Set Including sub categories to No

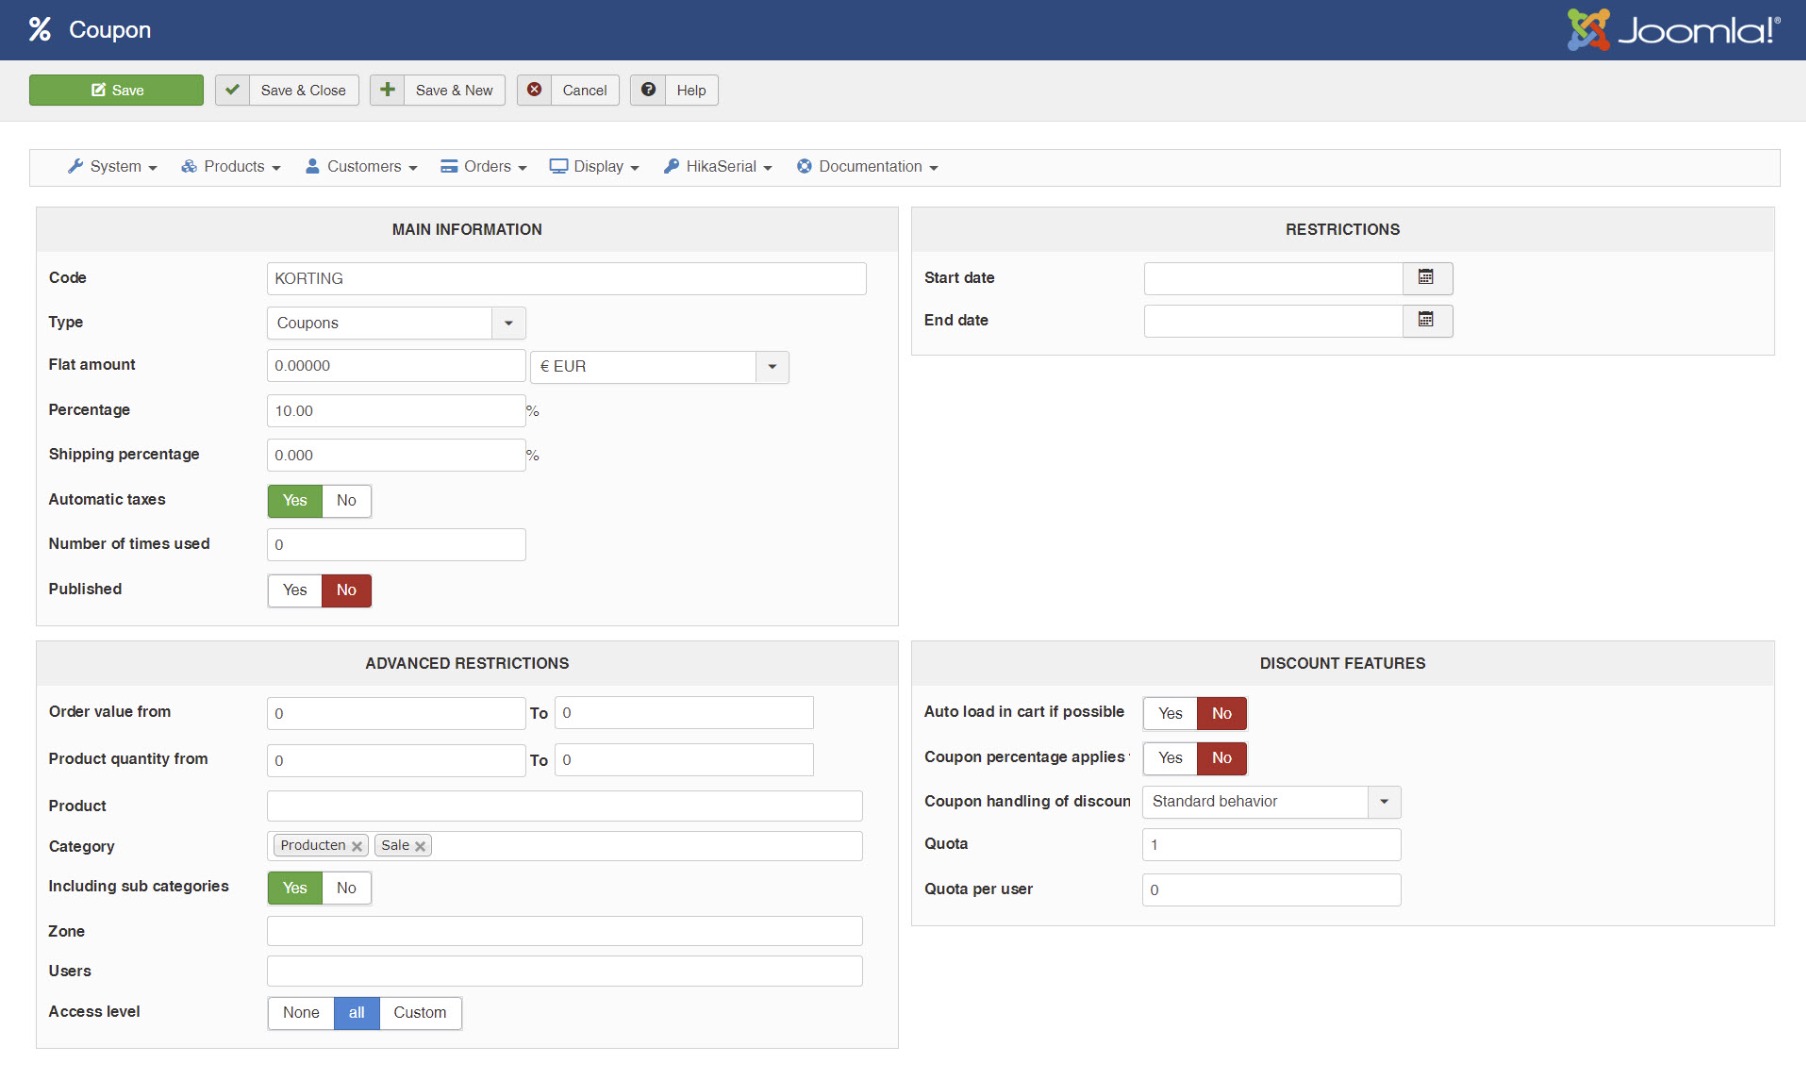coord(346,888)
